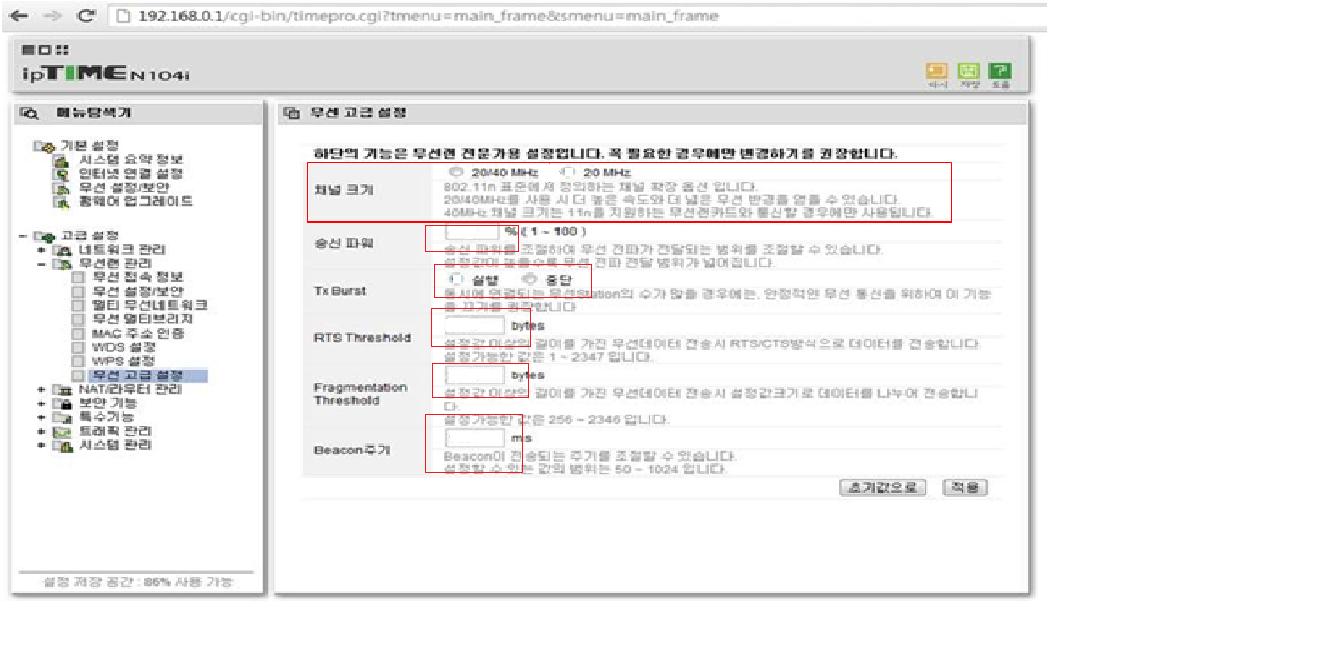1321x661 pixels.
Task: Open the 무선 멀티브리지 menu item
Action: coord(142,319)
